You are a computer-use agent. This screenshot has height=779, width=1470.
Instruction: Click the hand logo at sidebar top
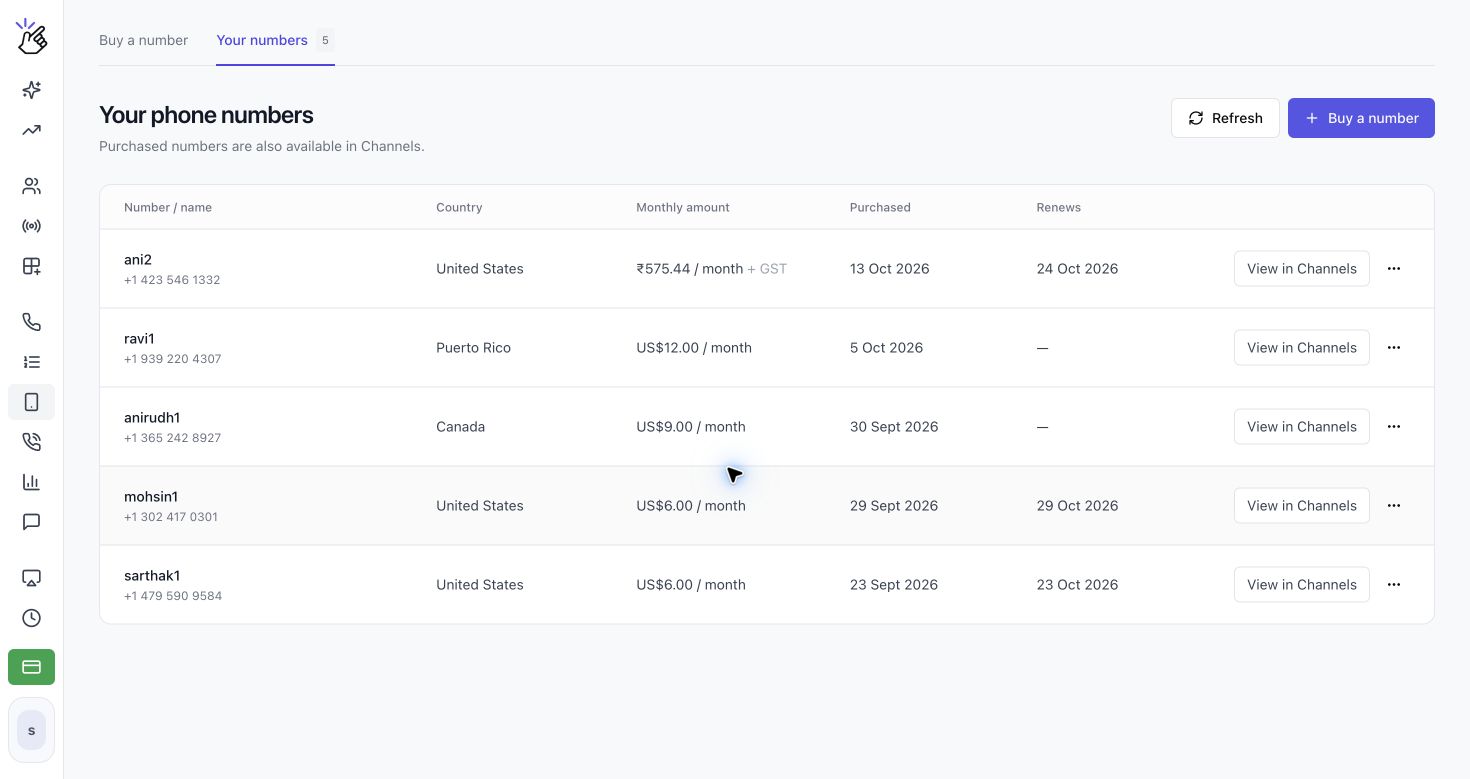tap(31, 36)
